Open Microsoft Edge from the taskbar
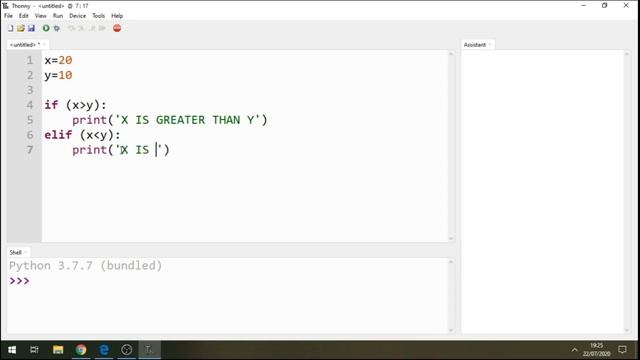 pyautogui.click(x=104, y=350)
